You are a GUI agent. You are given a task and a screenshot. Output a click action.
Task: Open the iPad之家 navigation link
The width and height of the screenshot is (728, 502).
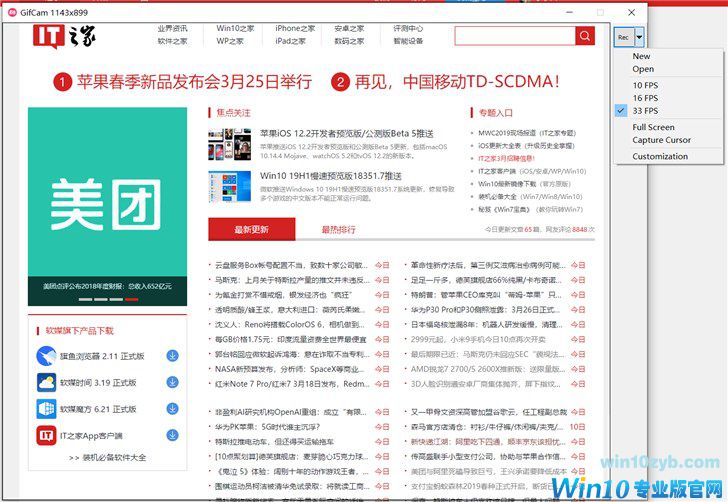[x=290, y=41]
